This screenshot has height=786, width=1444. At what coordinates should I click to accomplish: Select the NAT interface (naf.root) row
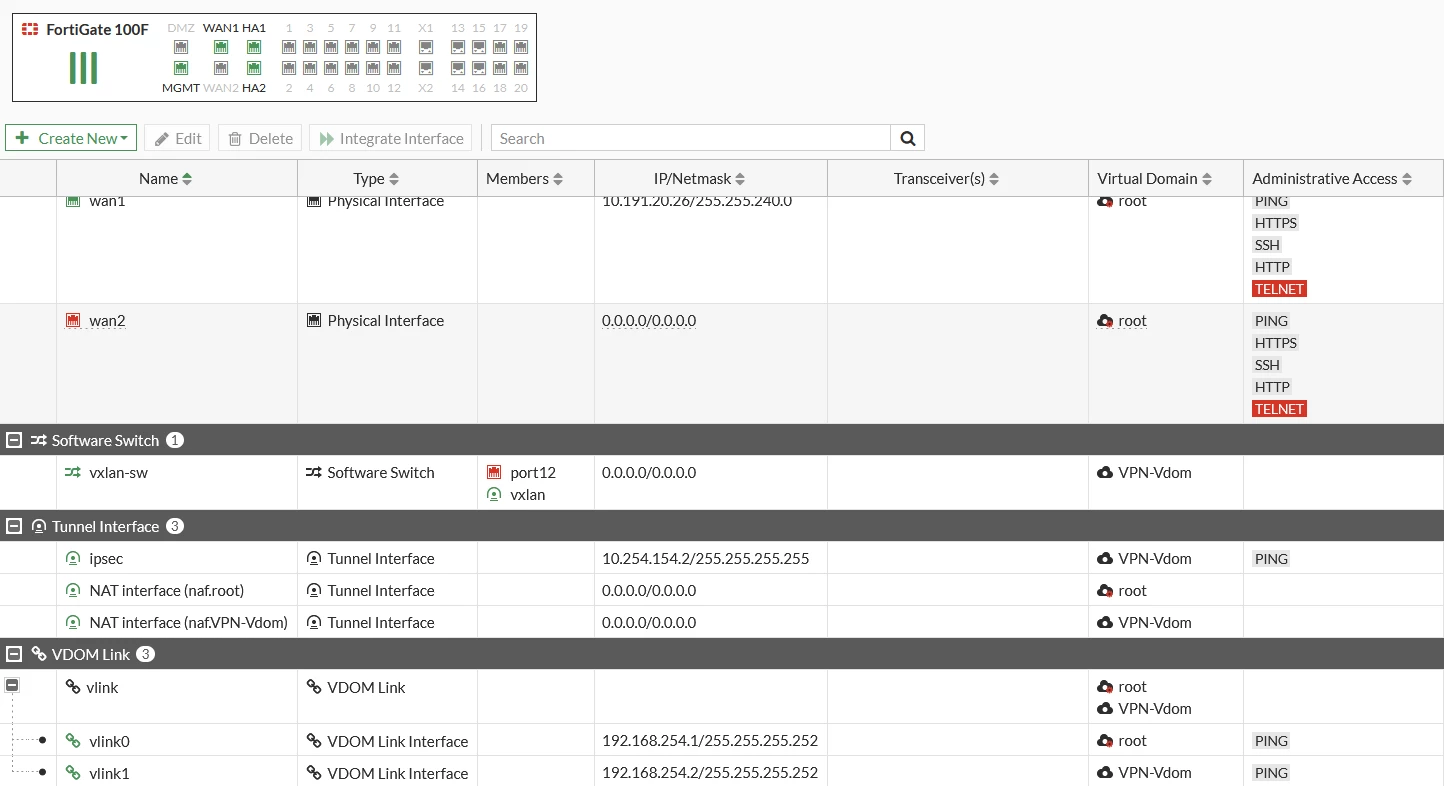[x=722, y=590]
